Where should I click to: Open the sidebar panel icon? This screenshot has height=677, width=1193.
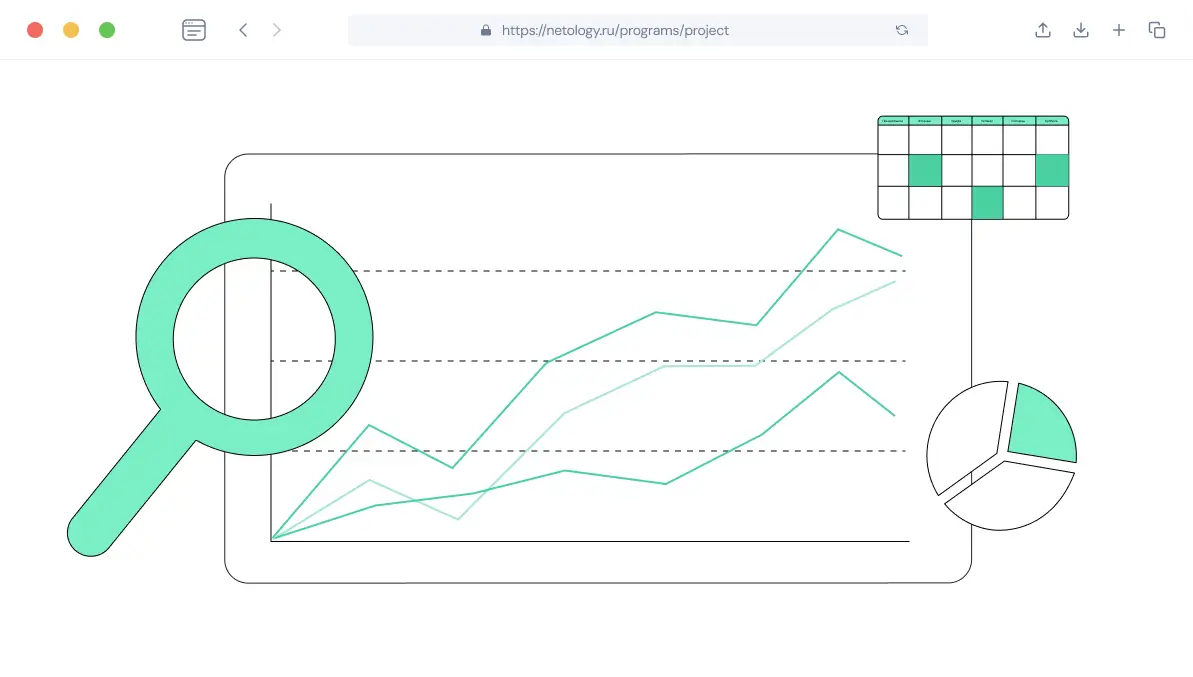click(x=194, y=30)
